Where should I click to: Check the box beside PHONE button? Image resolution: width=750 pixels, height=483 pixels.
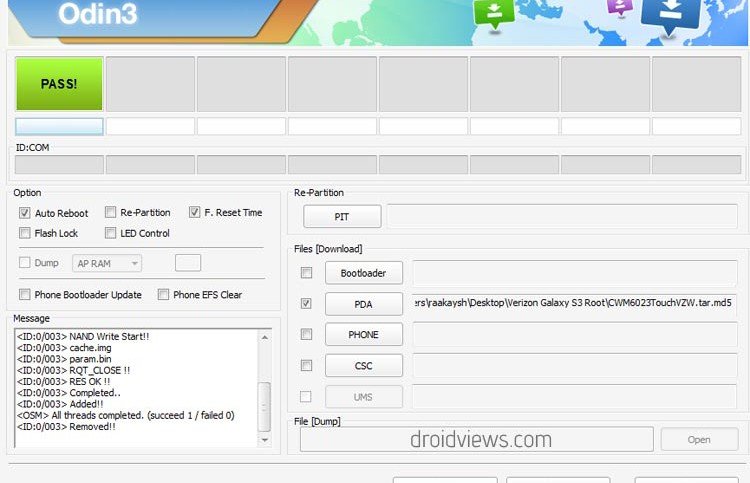pyautogui.click(x=306, y=334)
